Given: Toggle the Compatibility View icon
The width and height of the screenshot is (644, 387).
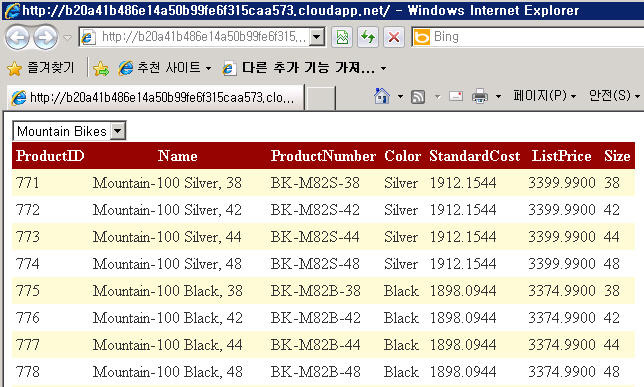Looking at the screenshot, I should coord(342,37).
